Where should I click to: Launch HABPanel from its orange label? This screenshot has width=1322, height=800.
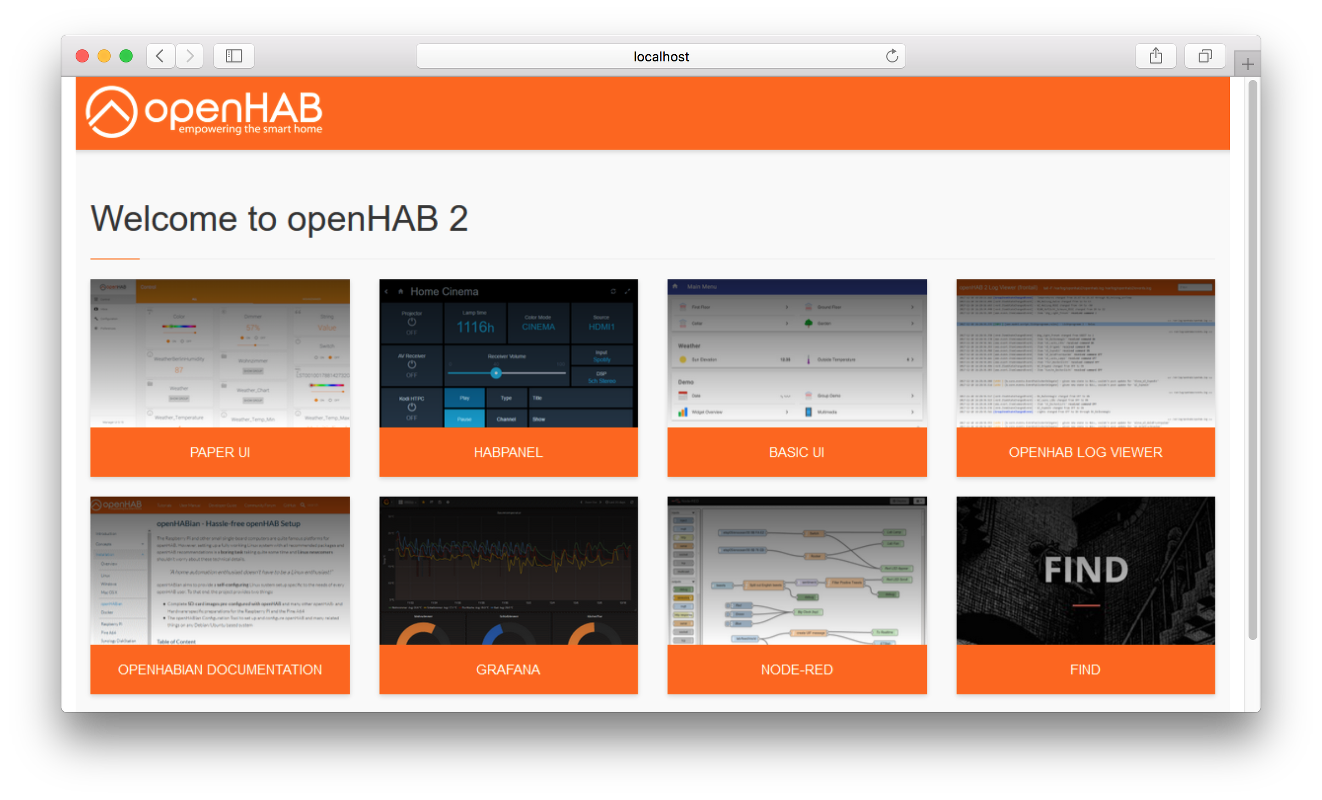pyautogui.click(x=508, y=452)
